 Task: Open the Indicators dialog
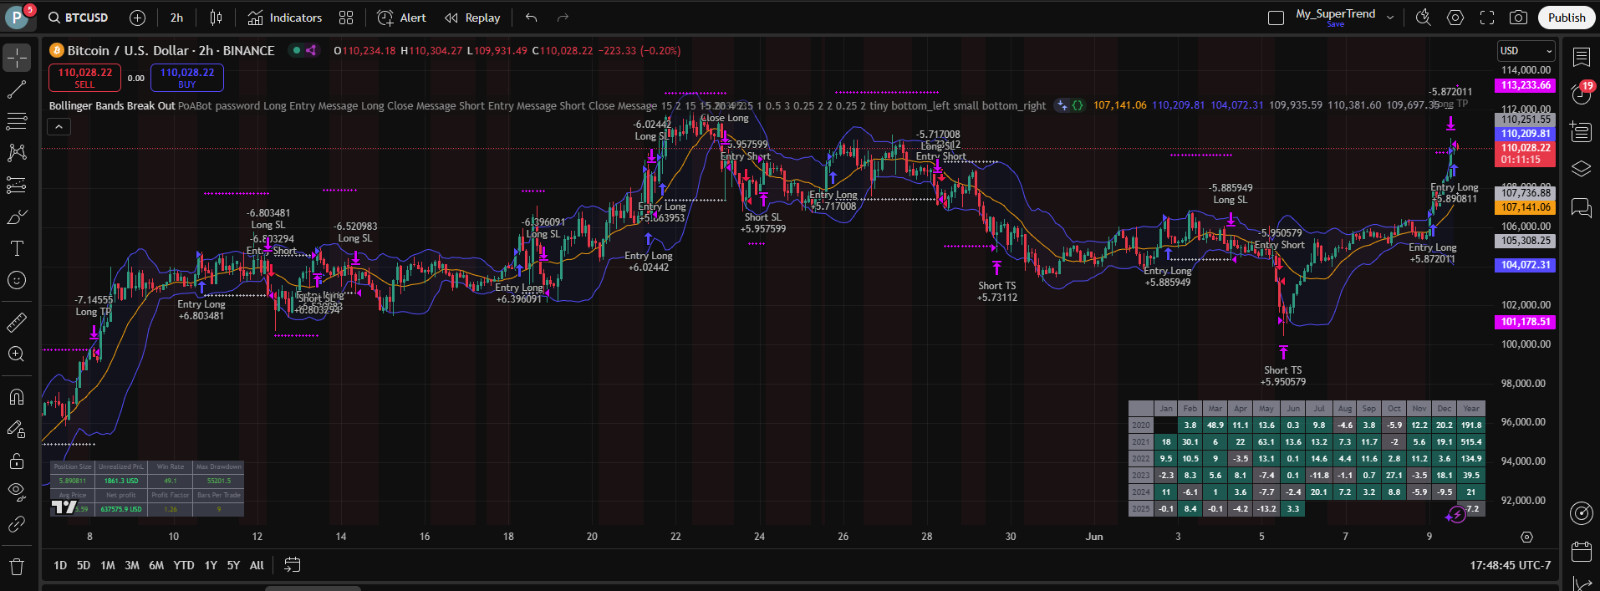(285, 17)
